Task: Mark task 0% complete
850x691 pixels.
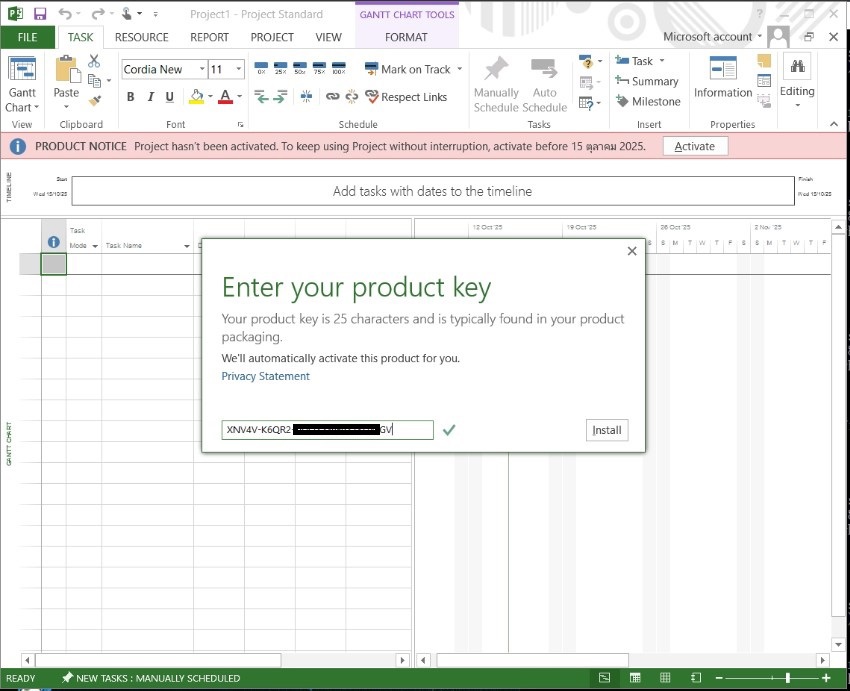Action: coord(261,68)
